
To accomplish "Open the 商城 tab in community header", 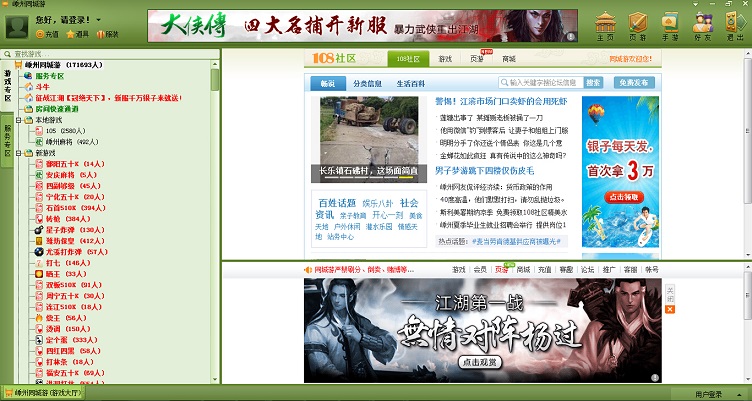I will pos(509,59).
